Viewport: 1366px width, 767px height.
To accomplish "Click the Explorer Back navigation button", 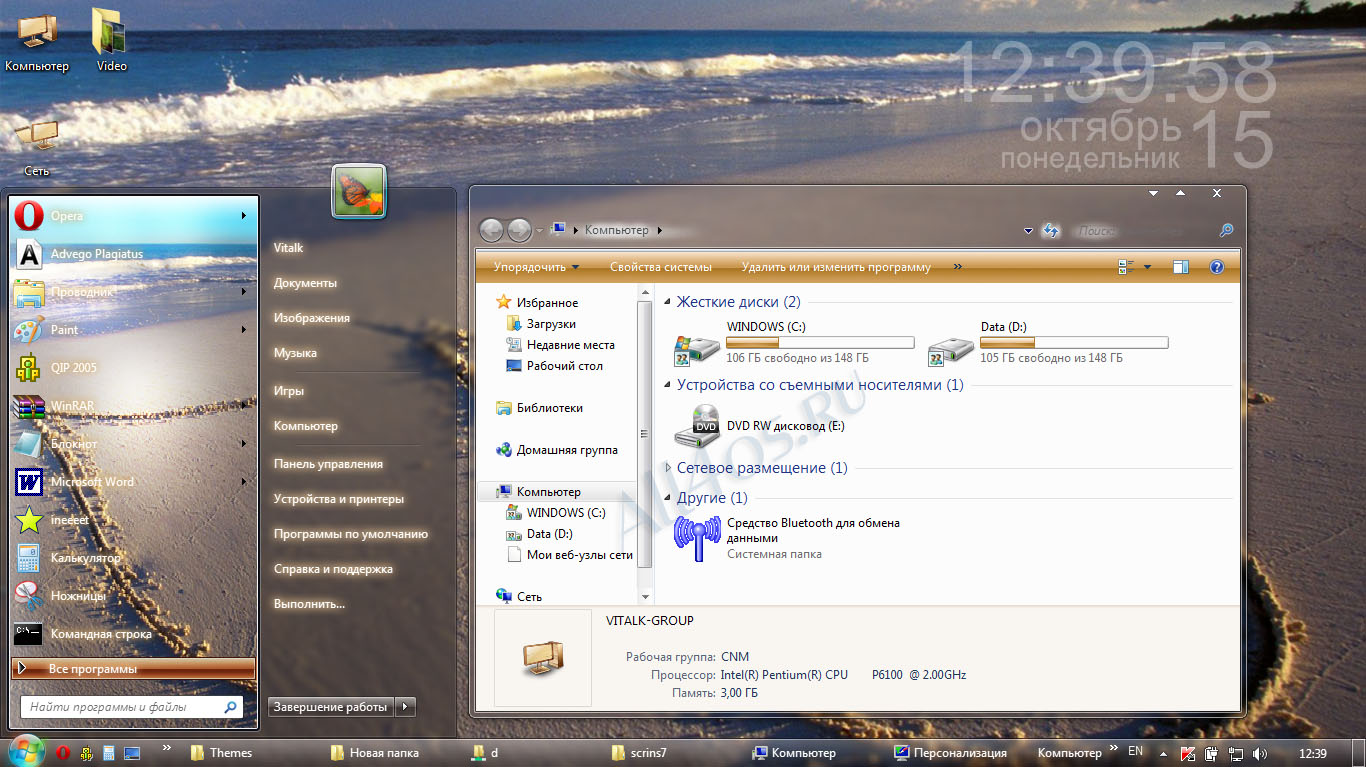I will tap(491, 230).
